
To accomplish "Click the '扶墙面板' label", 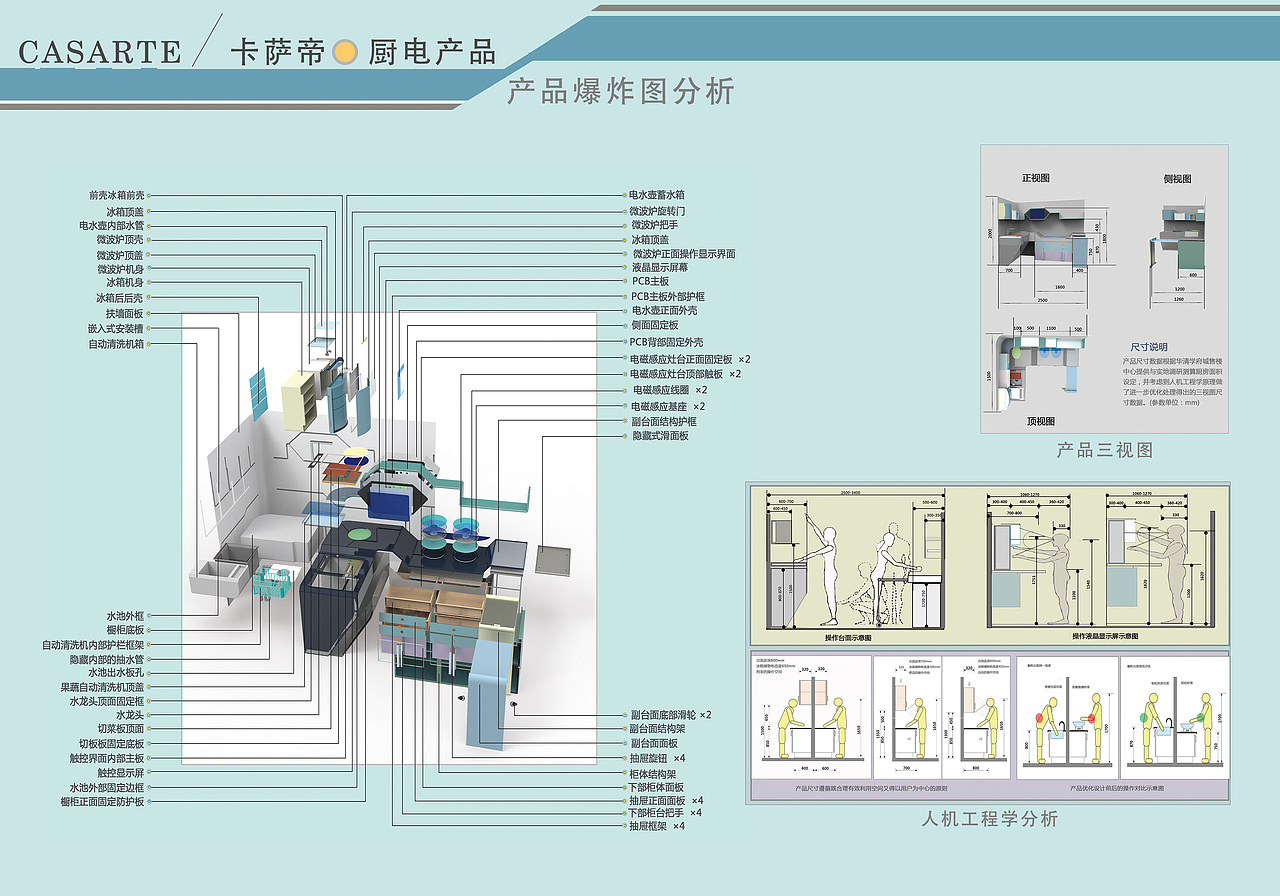I will [126, 314].
